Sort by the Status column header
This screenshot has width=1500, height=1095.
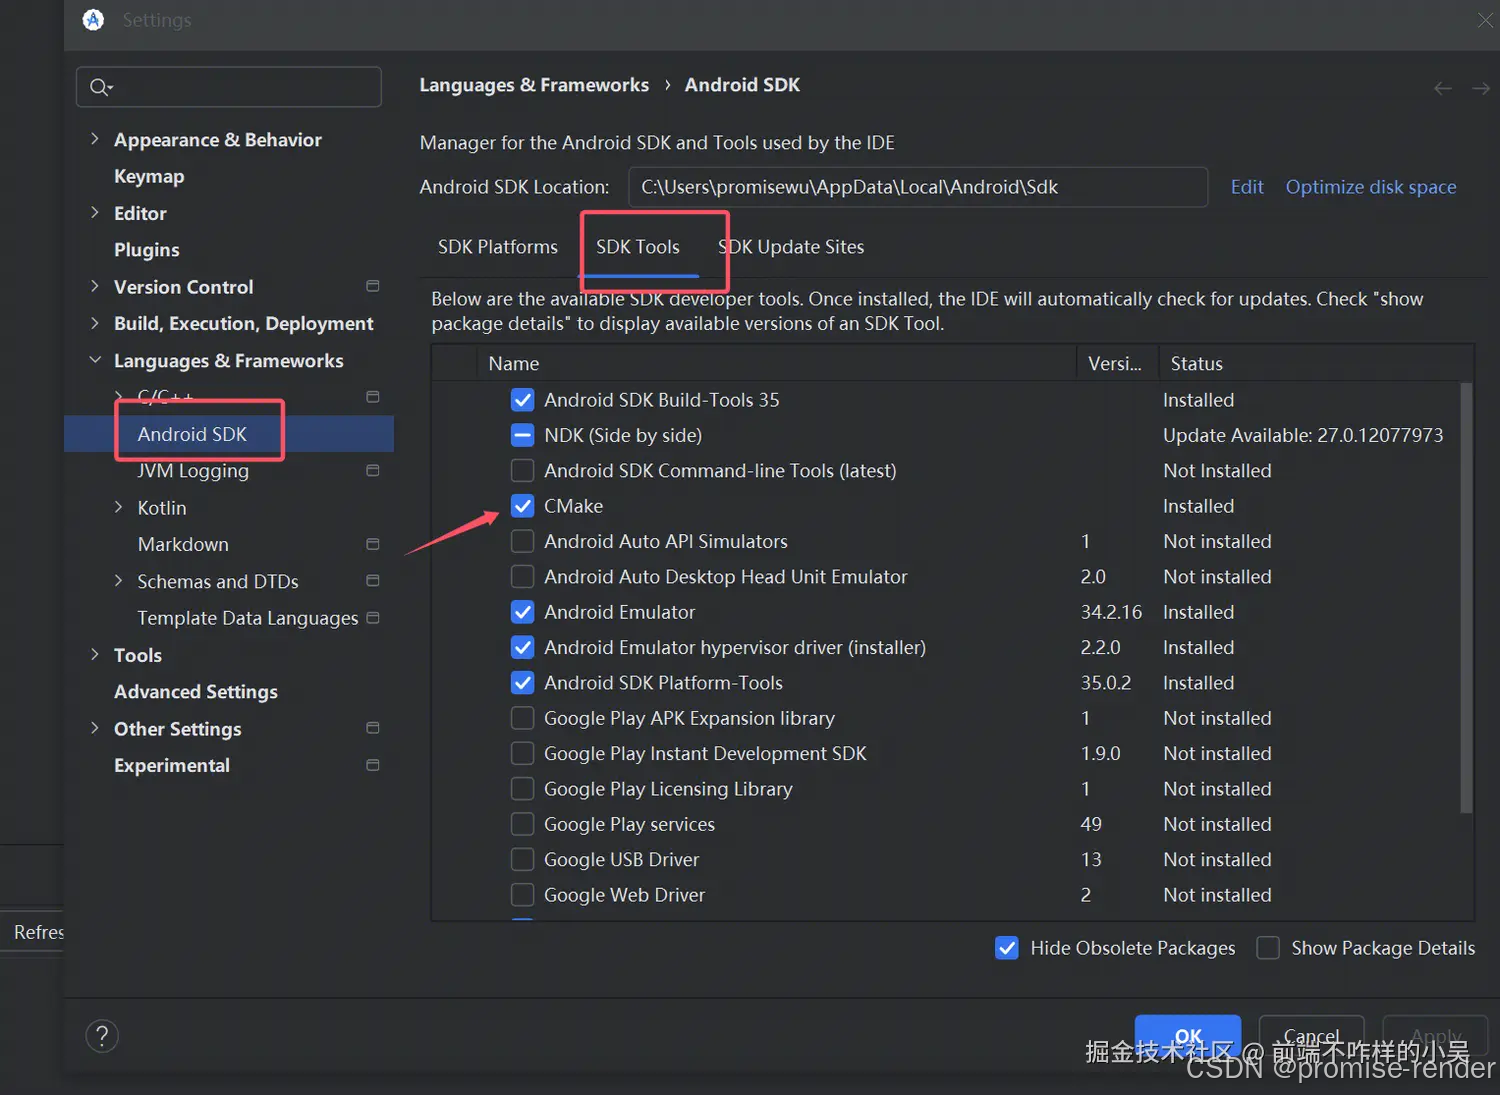tap(1315, 363)
